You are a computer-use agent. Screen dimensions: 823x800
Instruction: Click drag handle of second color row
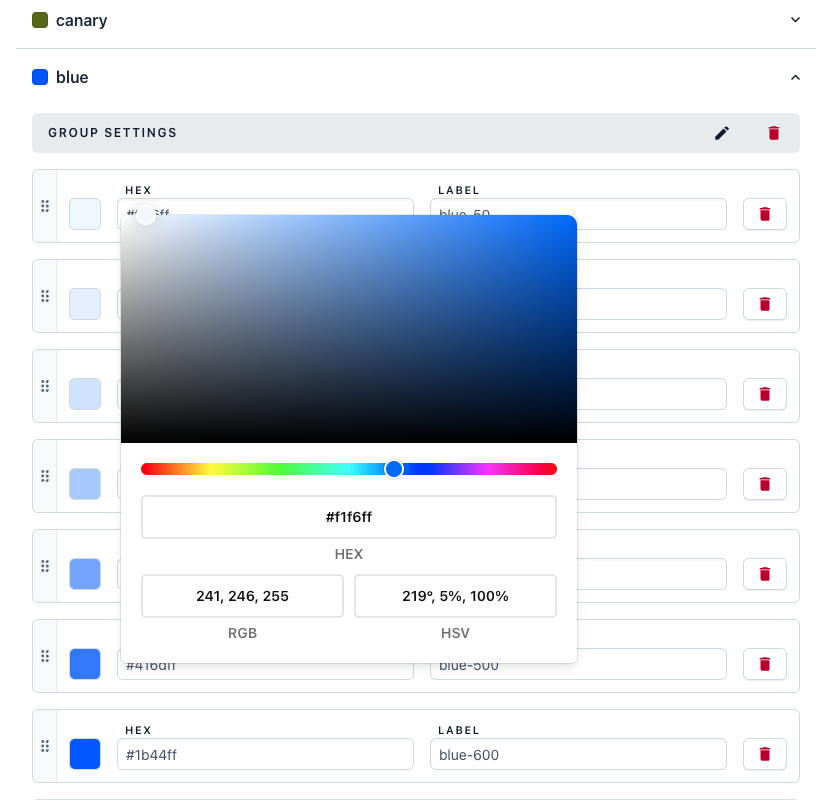coord(45,296)
